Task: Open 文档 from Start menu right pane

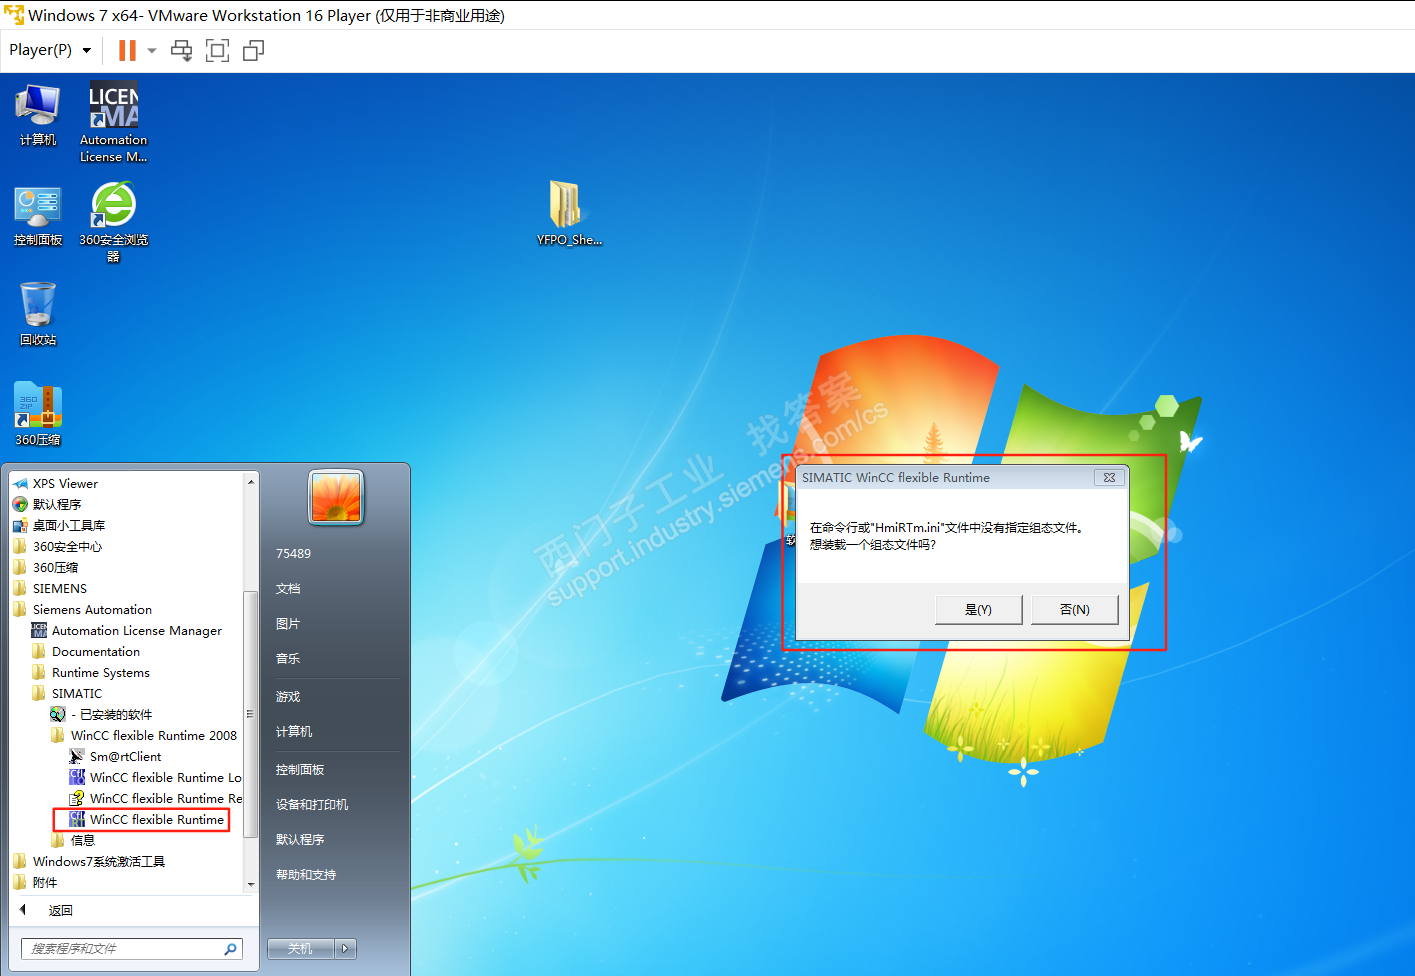Action: click(x=288, y=588)
